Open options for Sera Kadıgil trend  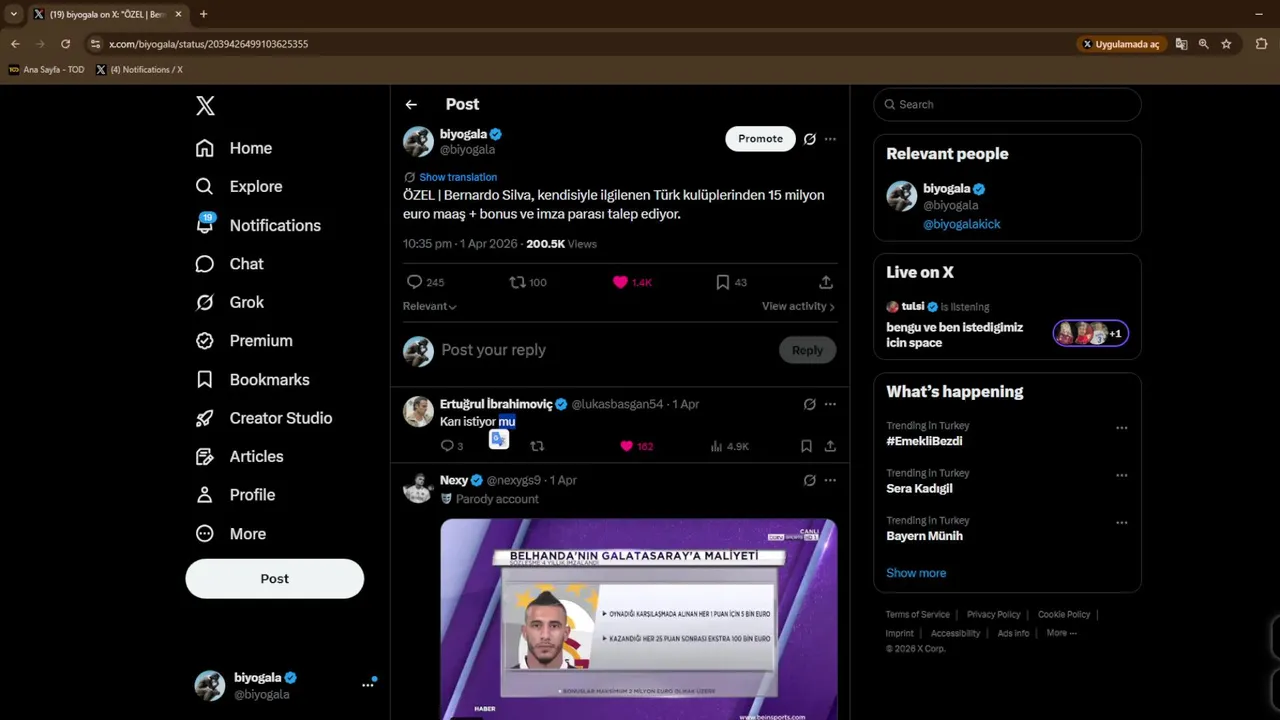[x=1121, y=476]
